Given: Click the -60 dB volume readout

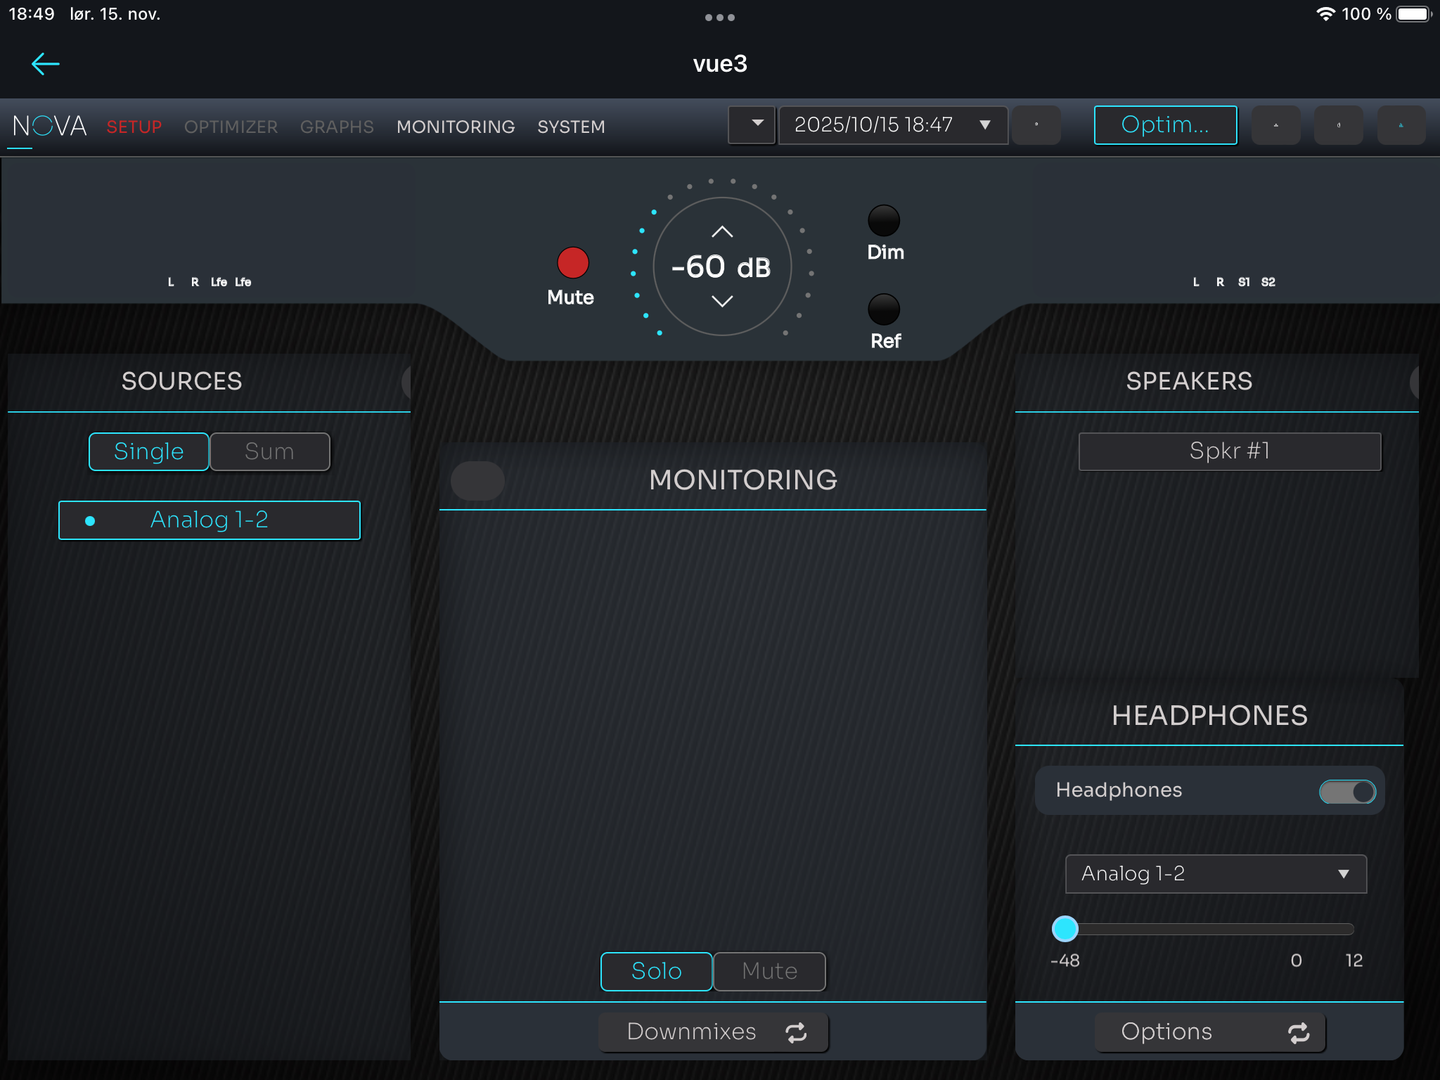Looking at the screenshot, I should (x=721, y=267).
